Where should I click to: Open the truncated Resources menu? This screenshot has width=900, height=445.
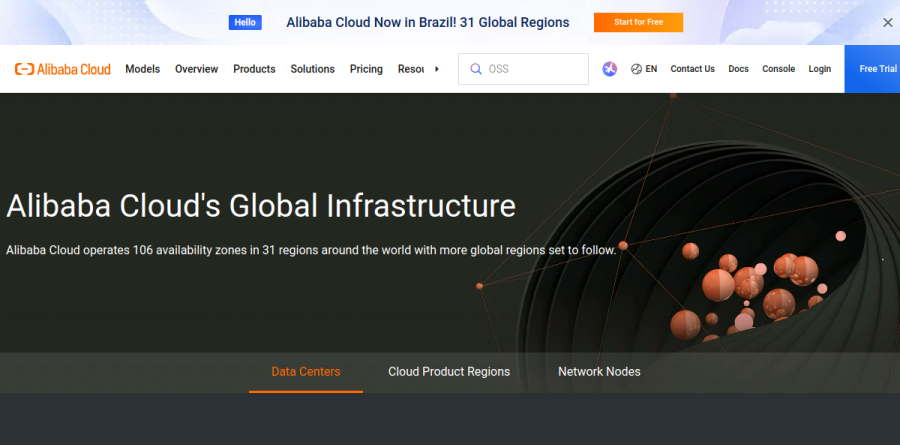(411, 69)
